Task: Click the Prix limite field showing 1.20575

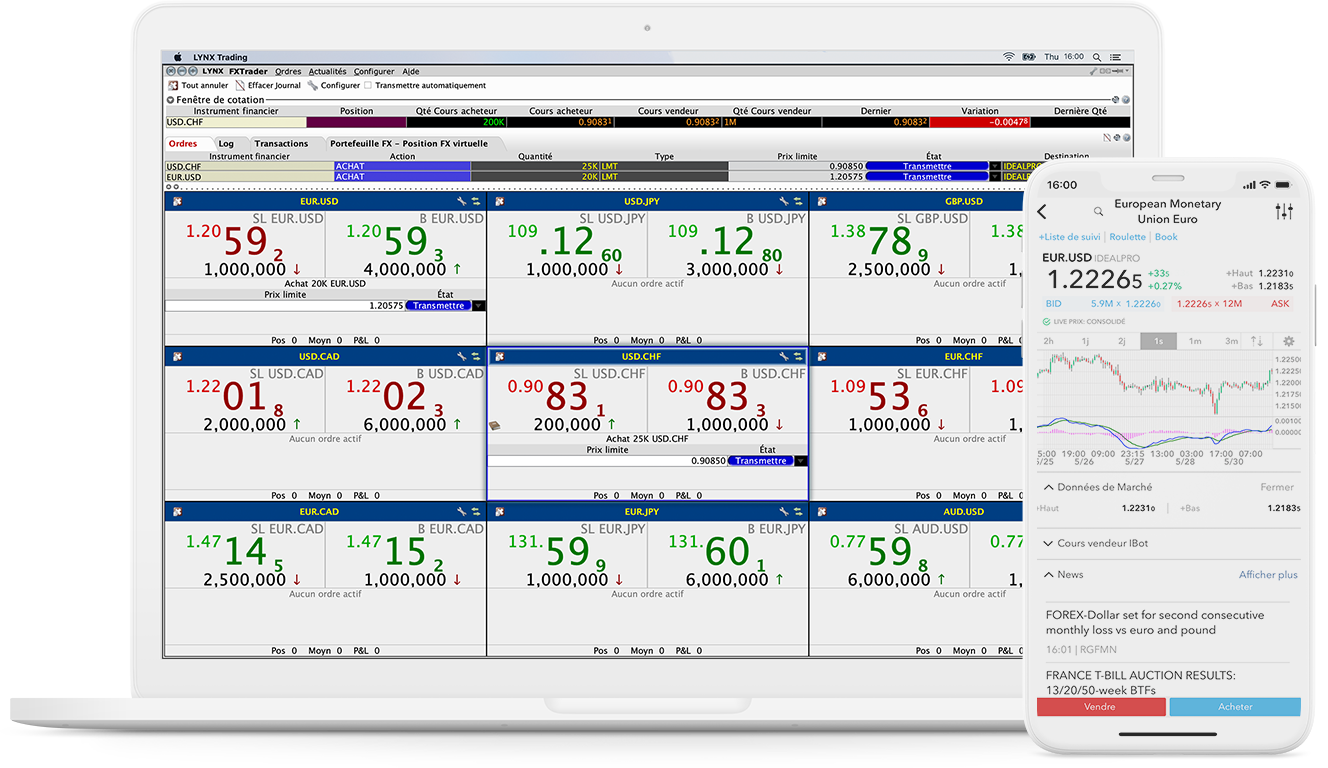Action: tap(285, 306)
